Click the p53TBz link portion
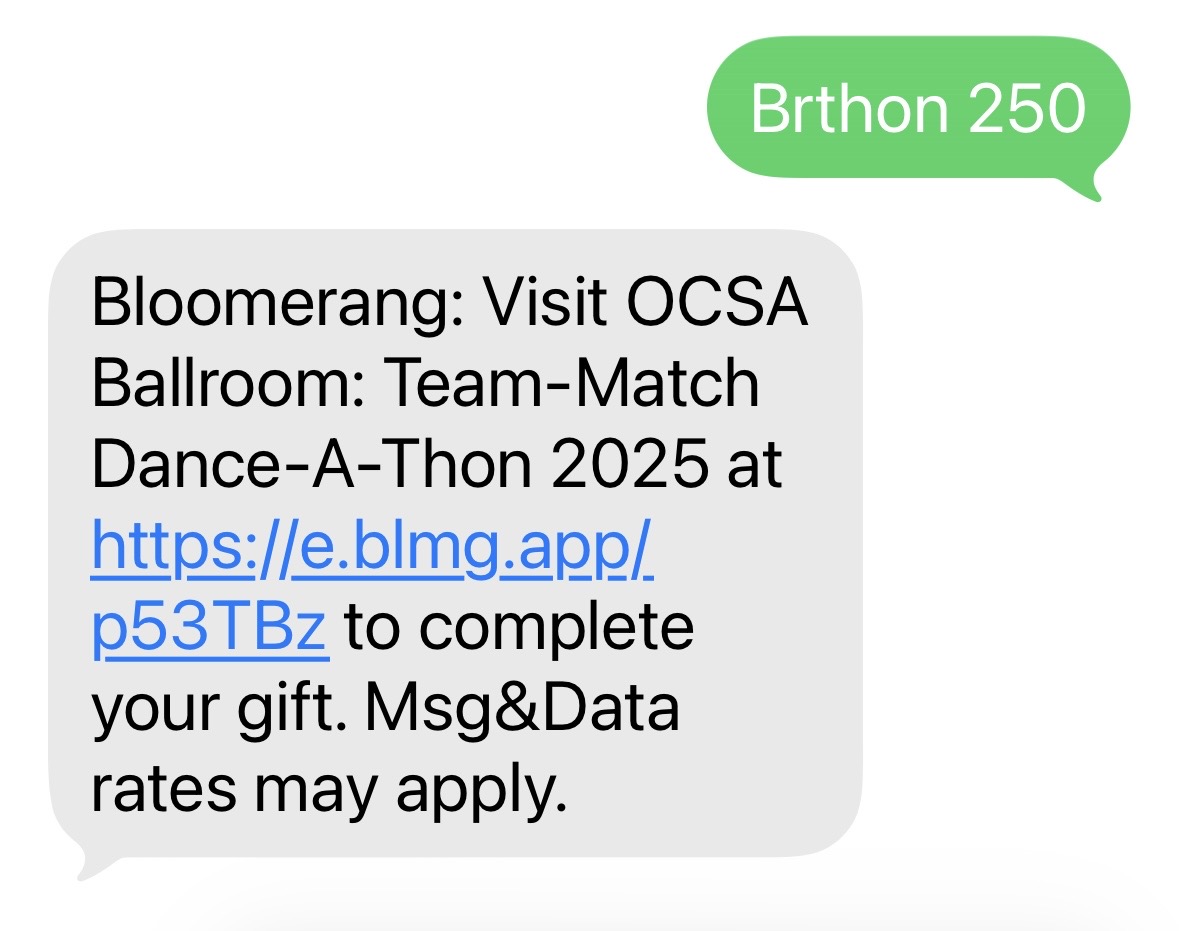Viewport: 1179px width, 931px height. pos(208,627)
